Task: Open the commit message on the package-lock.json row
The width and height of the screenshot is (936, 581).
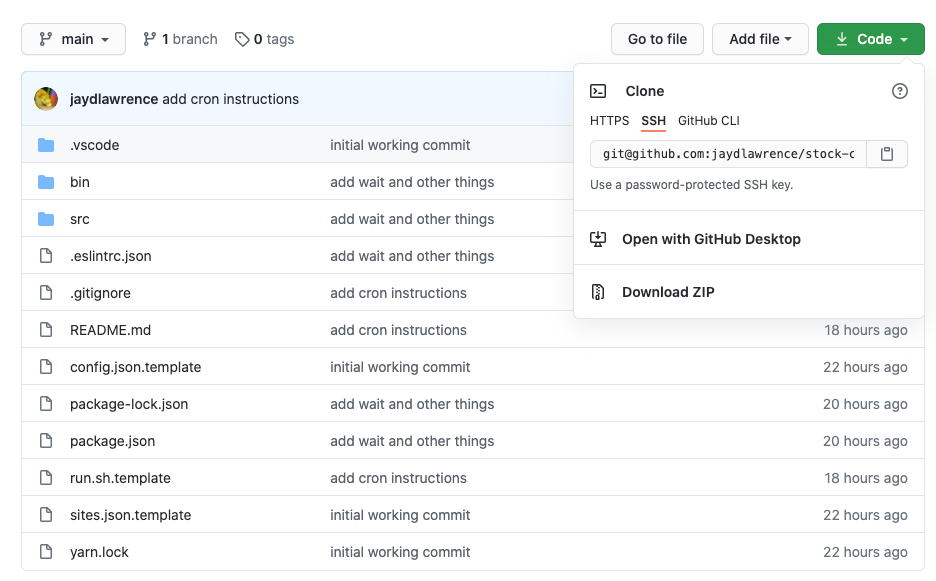Action: click(412, 404)
